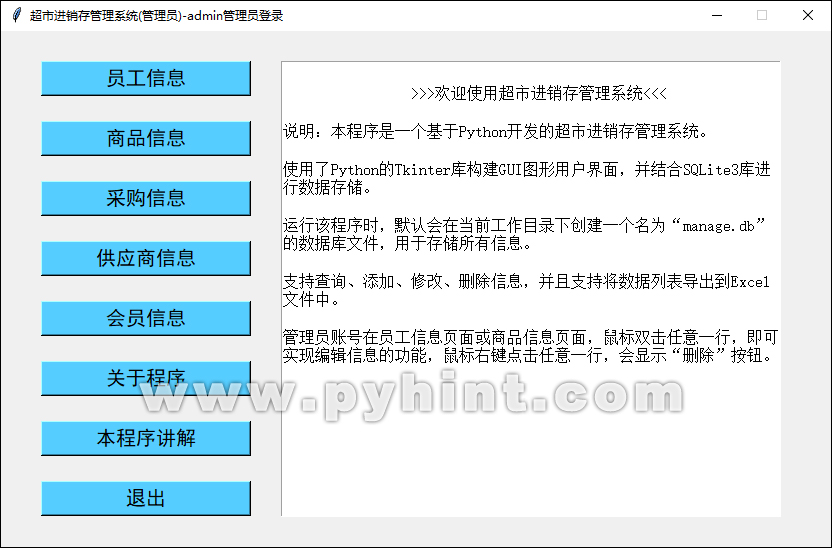The width and height of the screenshot is (832, 548).
Task: Click the welcome heading 欢迎使用超市进销存管理系统
Action: tap(539, 94)
